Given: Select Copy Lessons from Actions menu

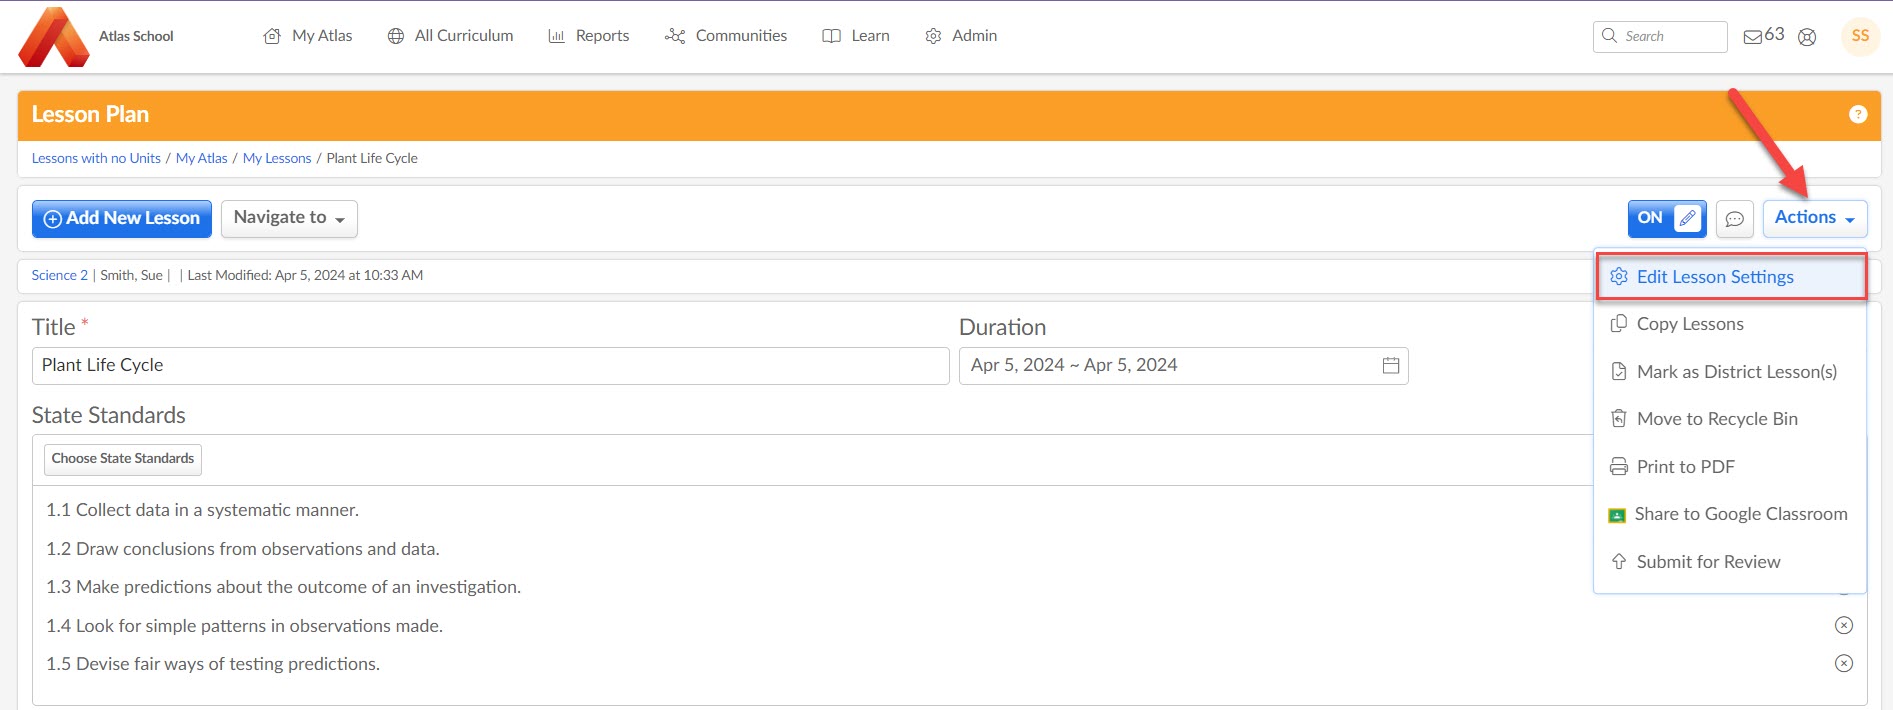Looking at the screenshot, I should pyautogui.click(x=1731, y=324).
